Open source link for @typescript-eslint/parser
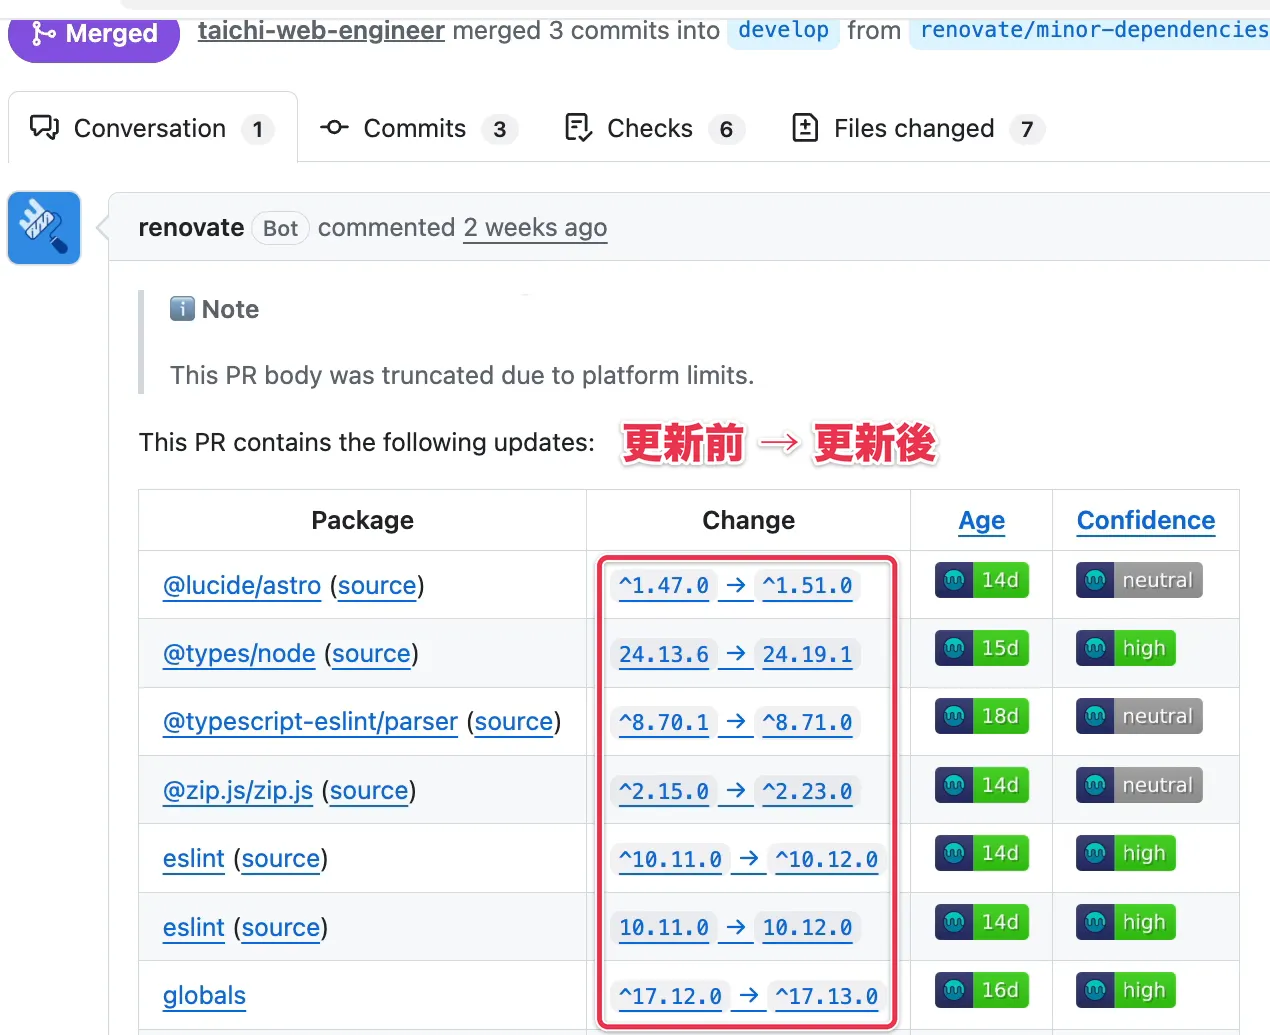 pos(514,721)
